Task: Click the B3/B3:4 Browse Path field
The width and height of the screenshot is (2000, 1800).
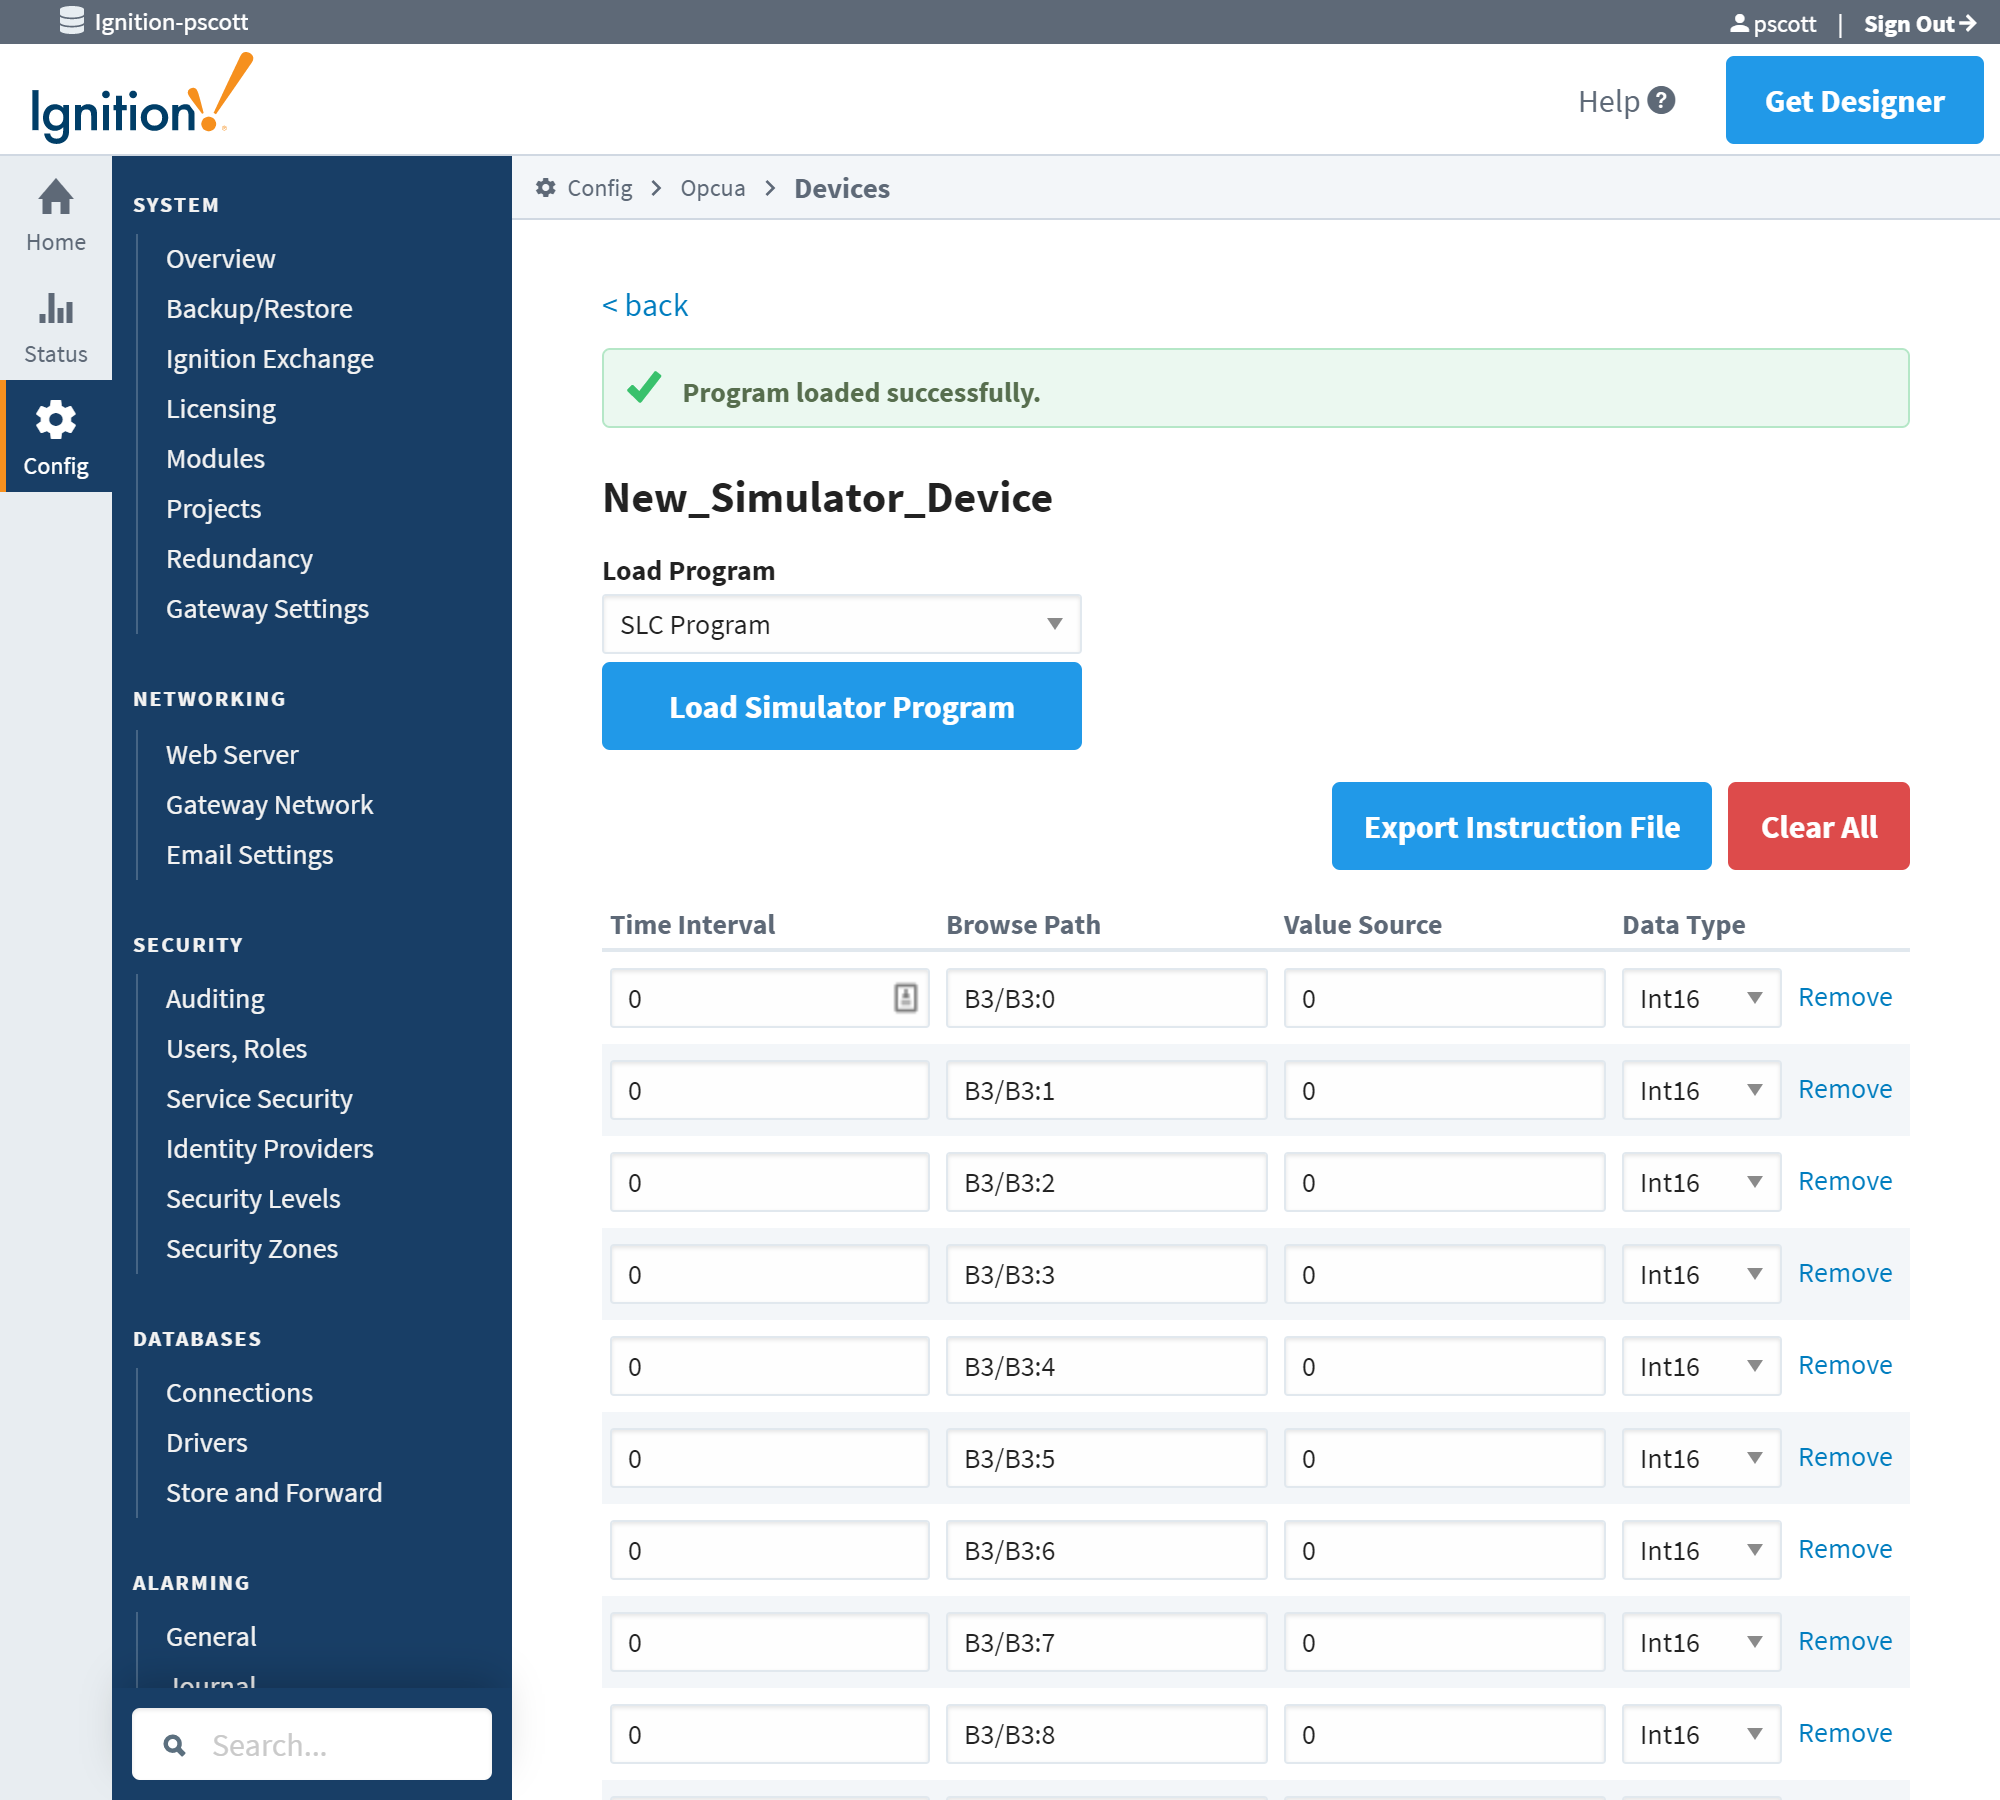Action: pos(1106,1366)
